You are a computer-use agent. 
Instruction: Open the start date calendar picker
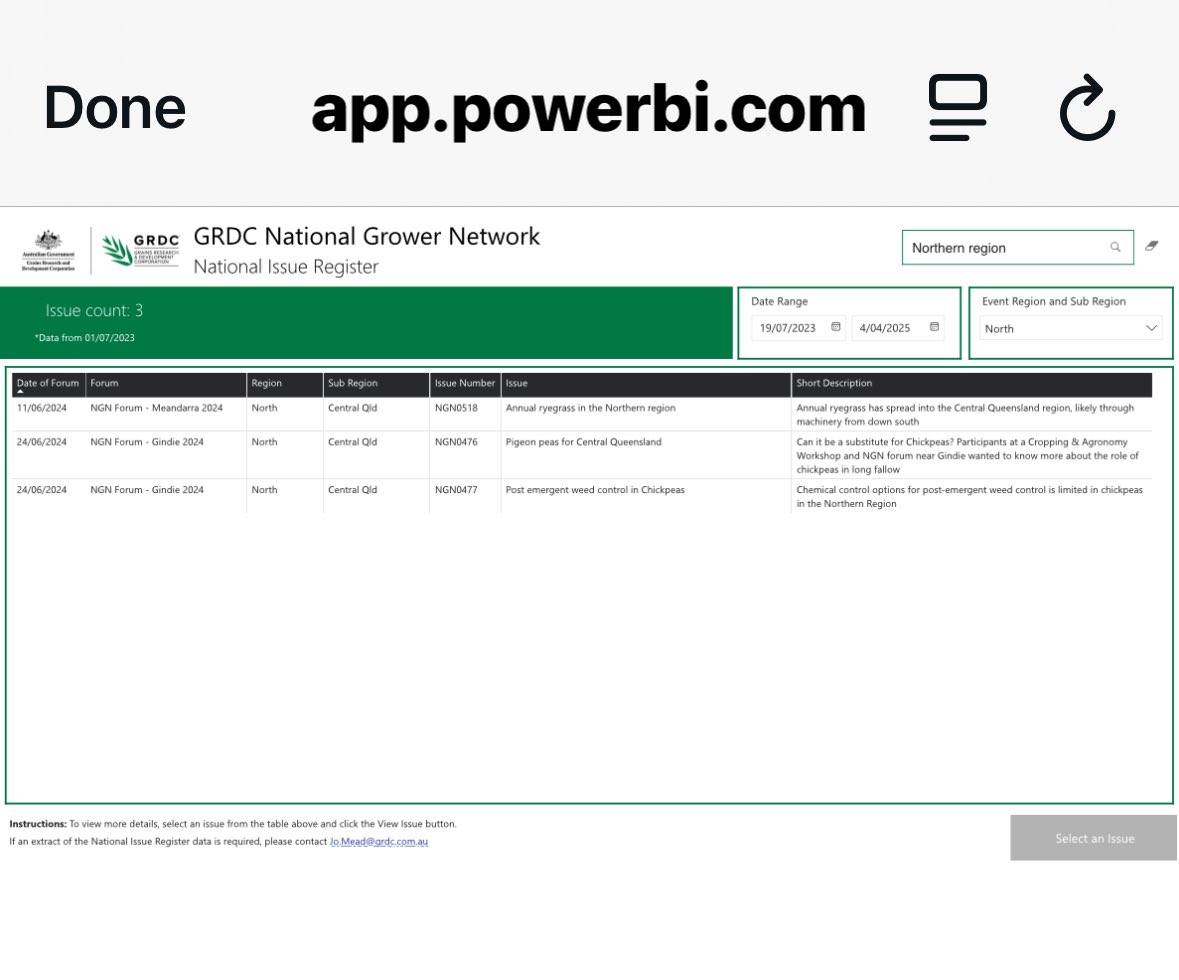click(x=835, y=326)
